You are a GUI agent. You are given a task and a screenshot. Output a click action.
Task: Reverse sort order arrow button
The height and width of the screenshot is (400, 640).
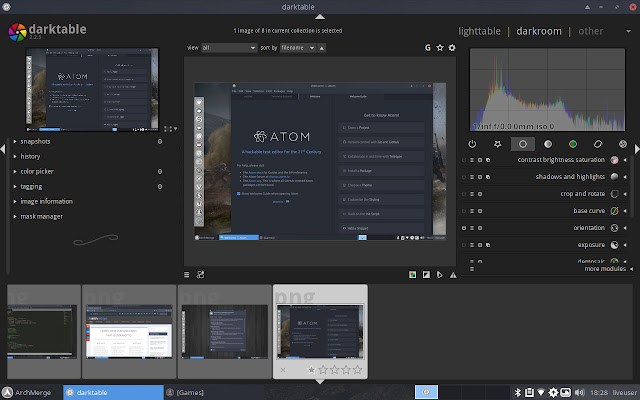point(322,48)
